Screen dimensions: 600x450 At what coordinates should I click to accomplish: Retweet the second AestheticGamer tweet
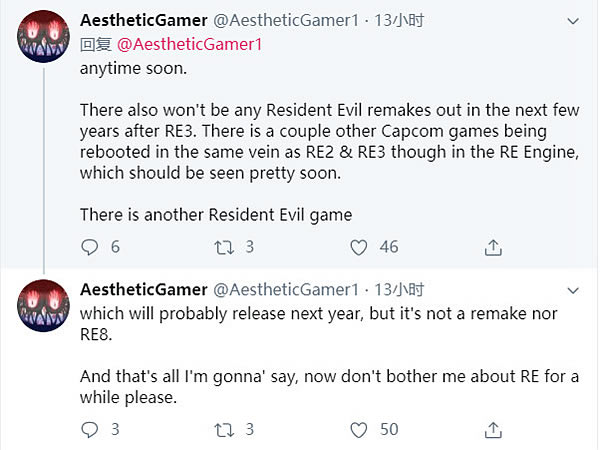(224, 429)
